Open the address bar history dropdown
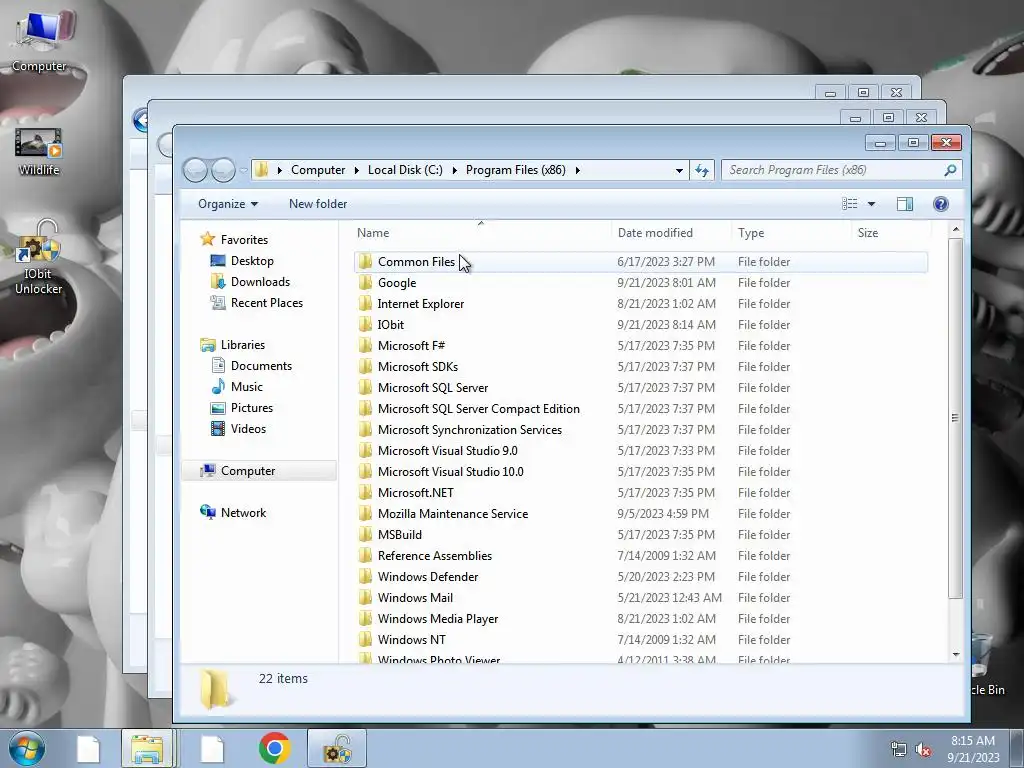 [x=679, y=170]
